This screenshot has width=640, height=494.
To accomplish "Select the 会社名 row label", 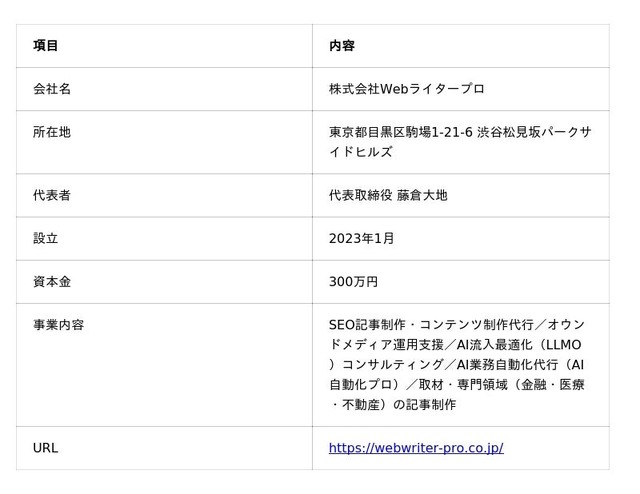I will [52, 89].
